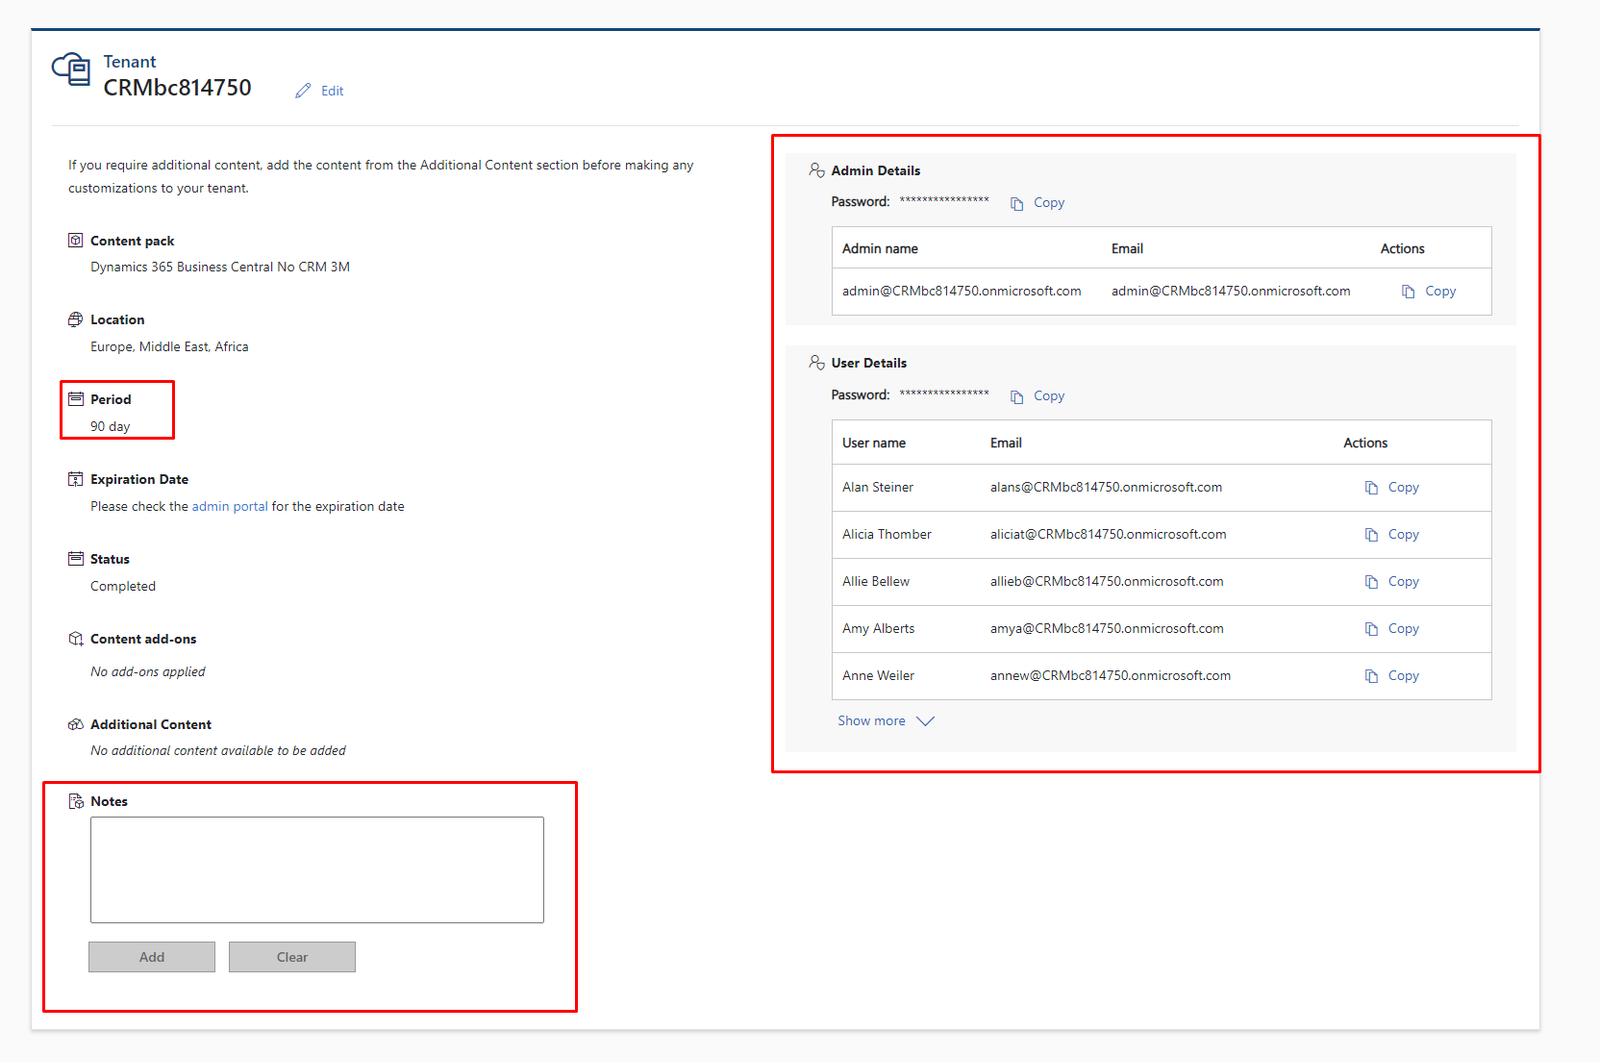
Task: Click inside the Notes text box
Action: [x=317, y=870]
